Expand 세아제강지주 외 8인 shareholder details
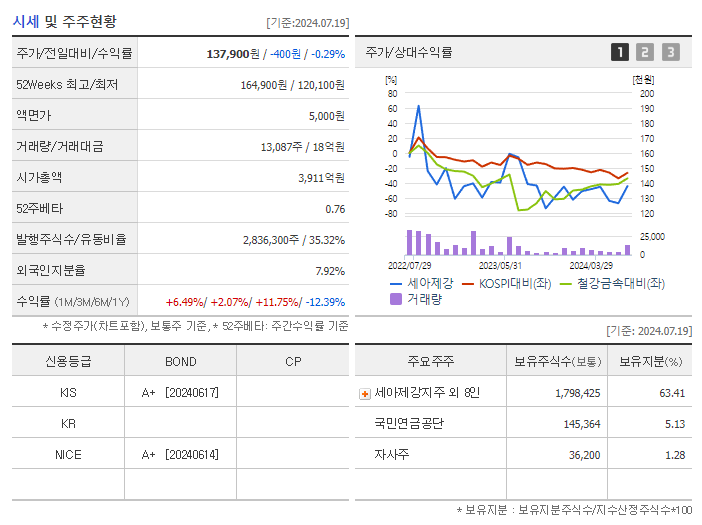This screenshot has height=525, width=702. [x=365, y=394]
